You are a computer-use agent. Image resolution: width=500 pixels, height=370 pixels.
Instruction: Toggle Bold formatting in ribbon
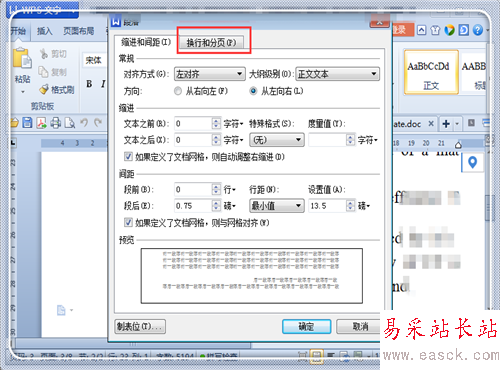89,84
